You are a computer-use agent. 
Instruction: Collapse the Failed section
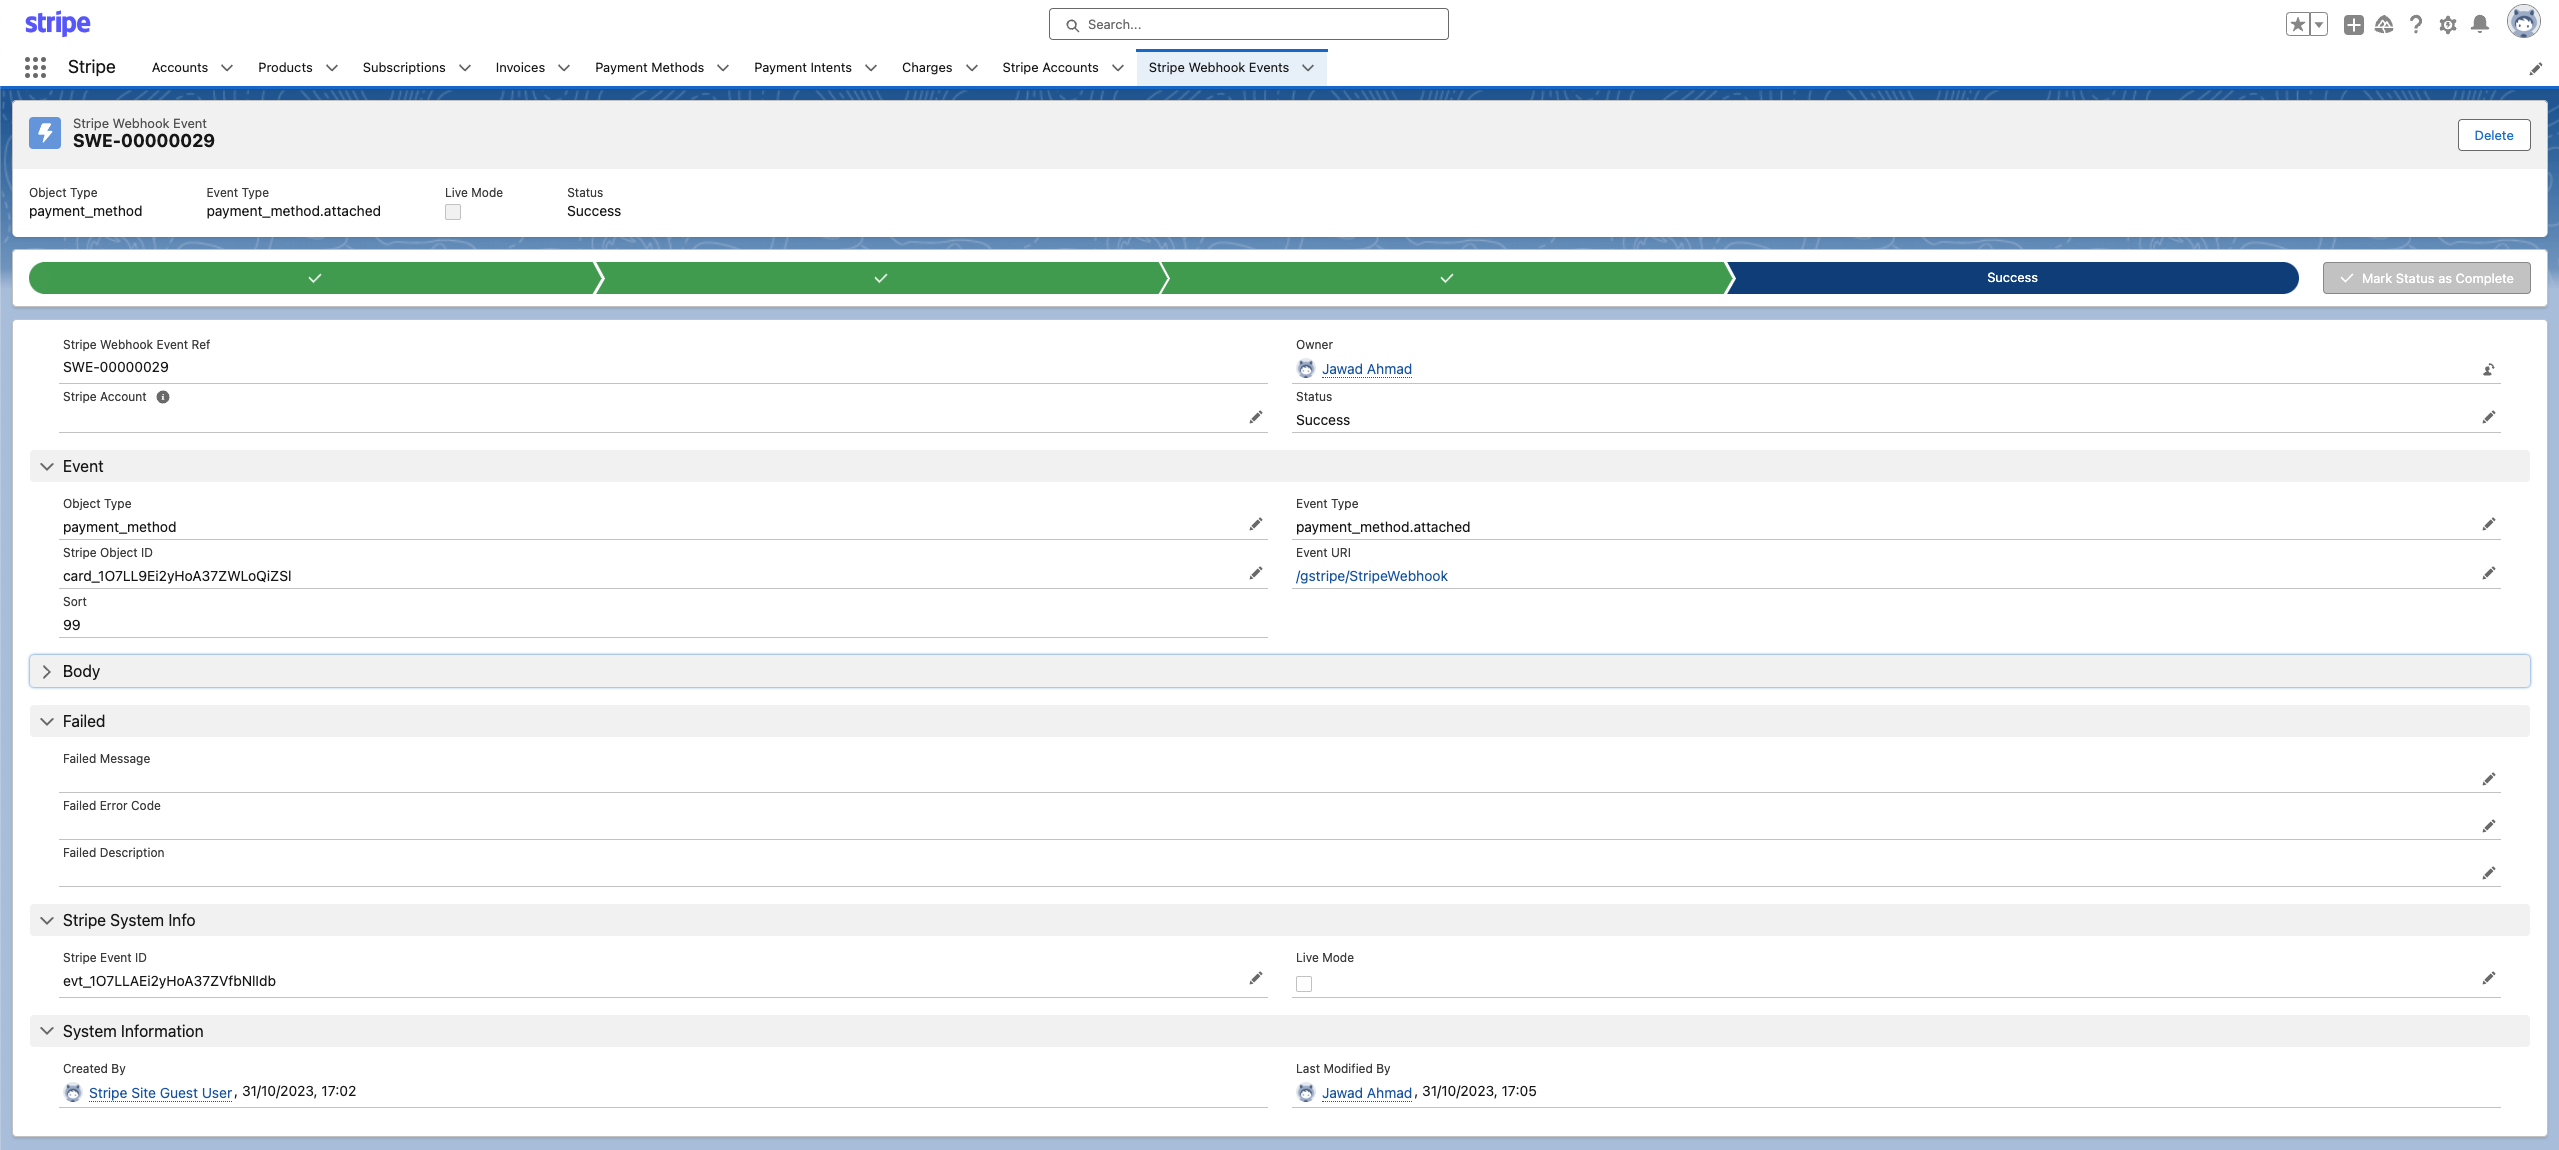coord(47,721)
